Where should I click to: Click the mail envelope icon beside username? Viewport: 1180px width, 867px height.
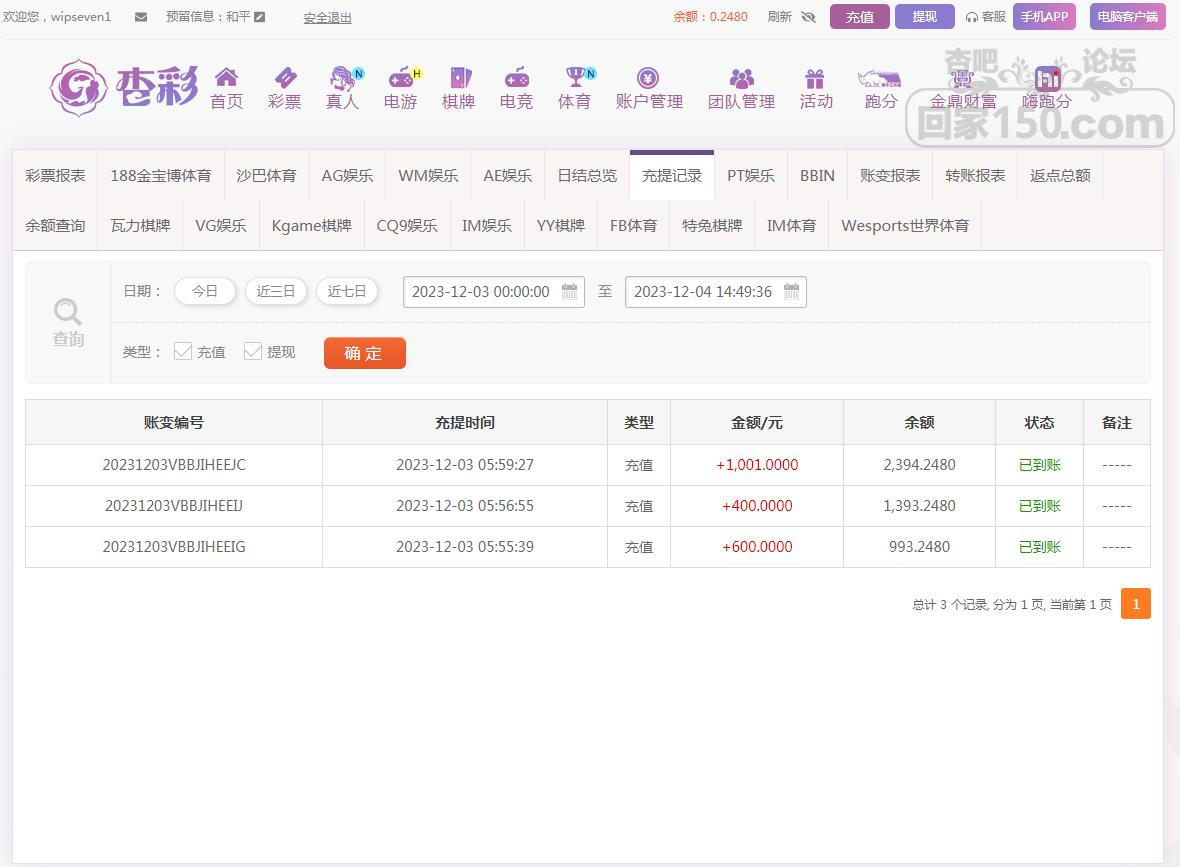click(141, 17)
